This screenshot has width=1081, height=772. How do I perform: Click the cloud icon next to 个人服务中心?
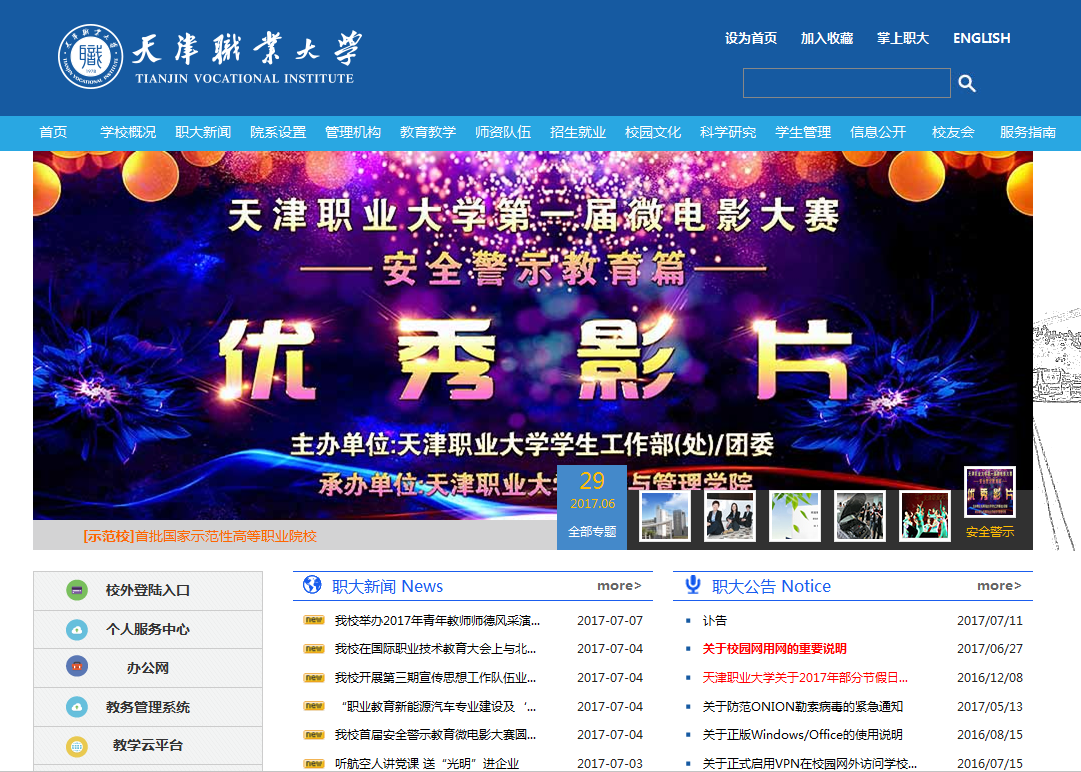tap(77, 629)
